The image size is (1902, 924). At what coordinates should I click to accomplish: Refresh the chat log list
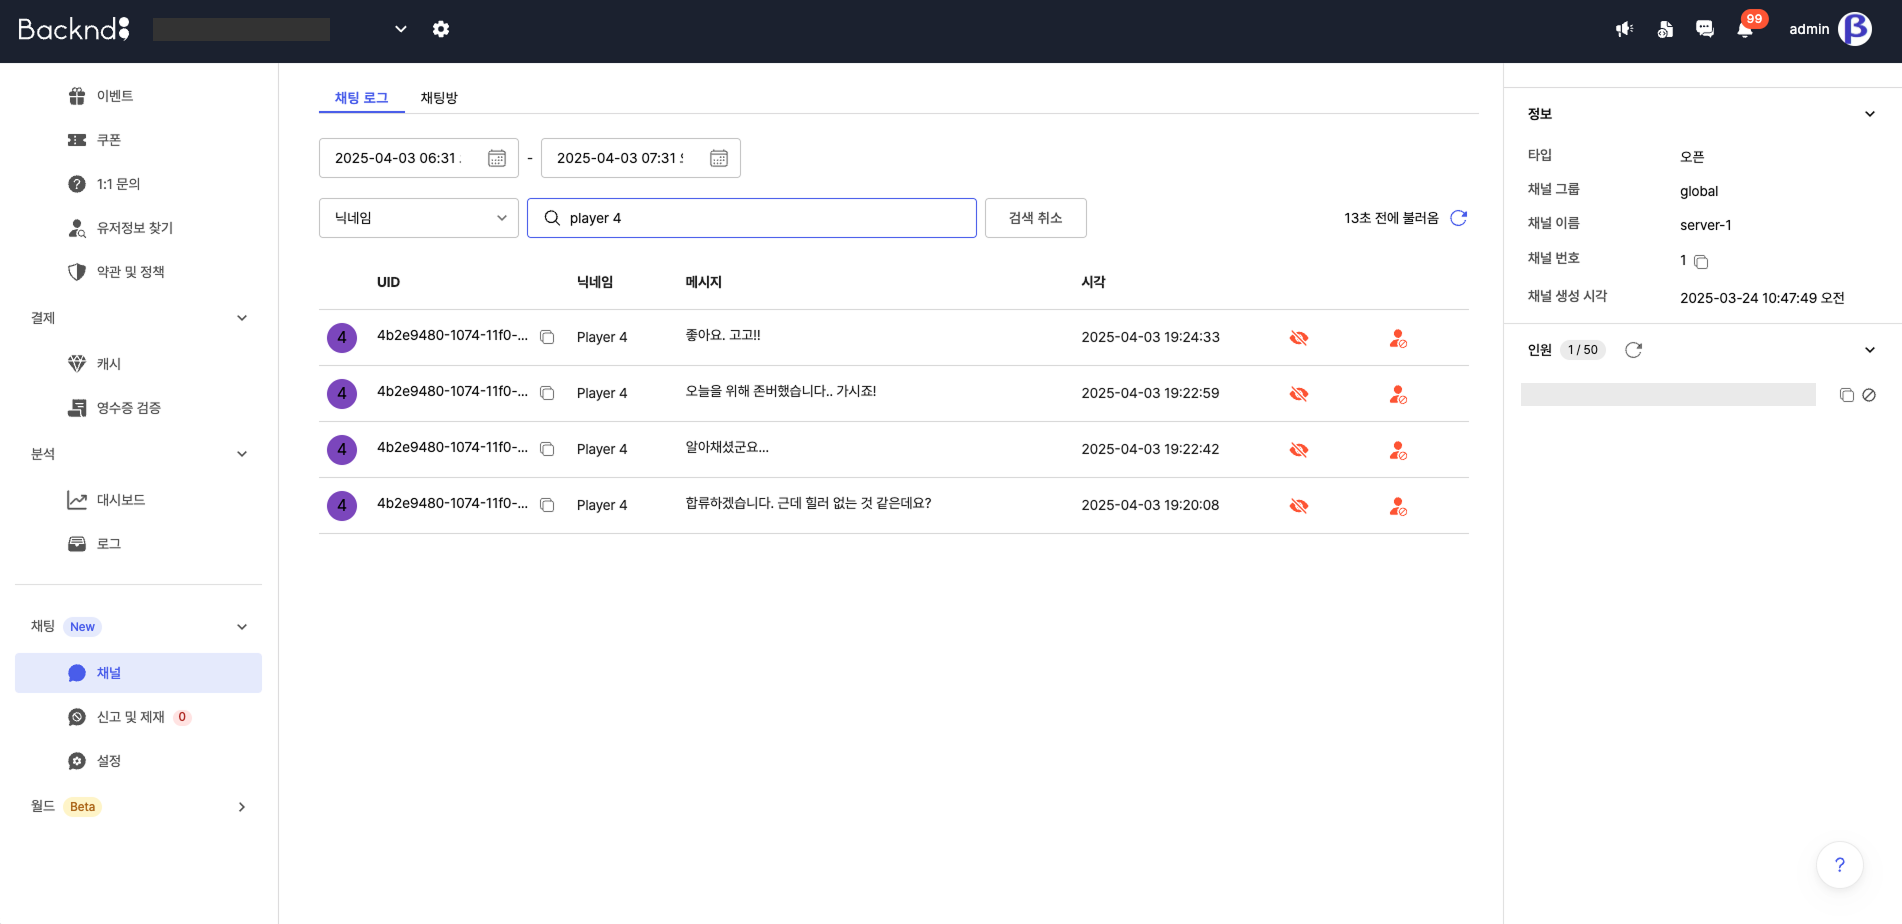[1459, 218]
